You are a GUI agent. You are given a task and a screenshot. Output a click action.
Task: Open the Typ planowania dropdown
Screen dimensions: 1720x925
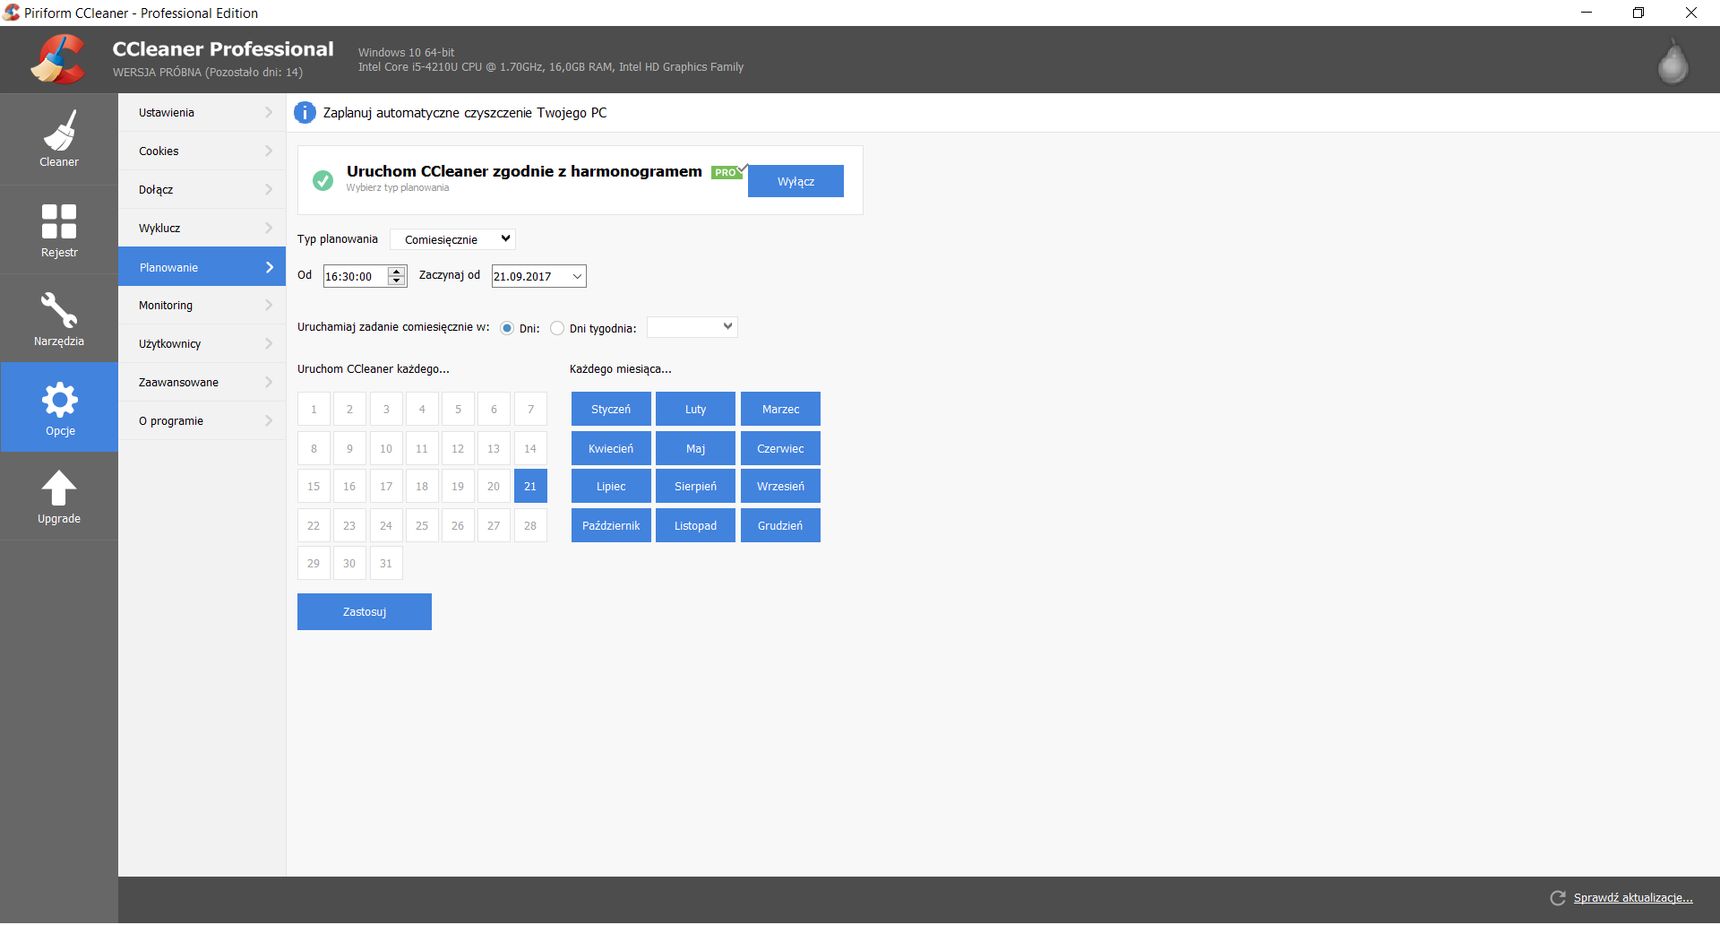click(x=453, y=239)
